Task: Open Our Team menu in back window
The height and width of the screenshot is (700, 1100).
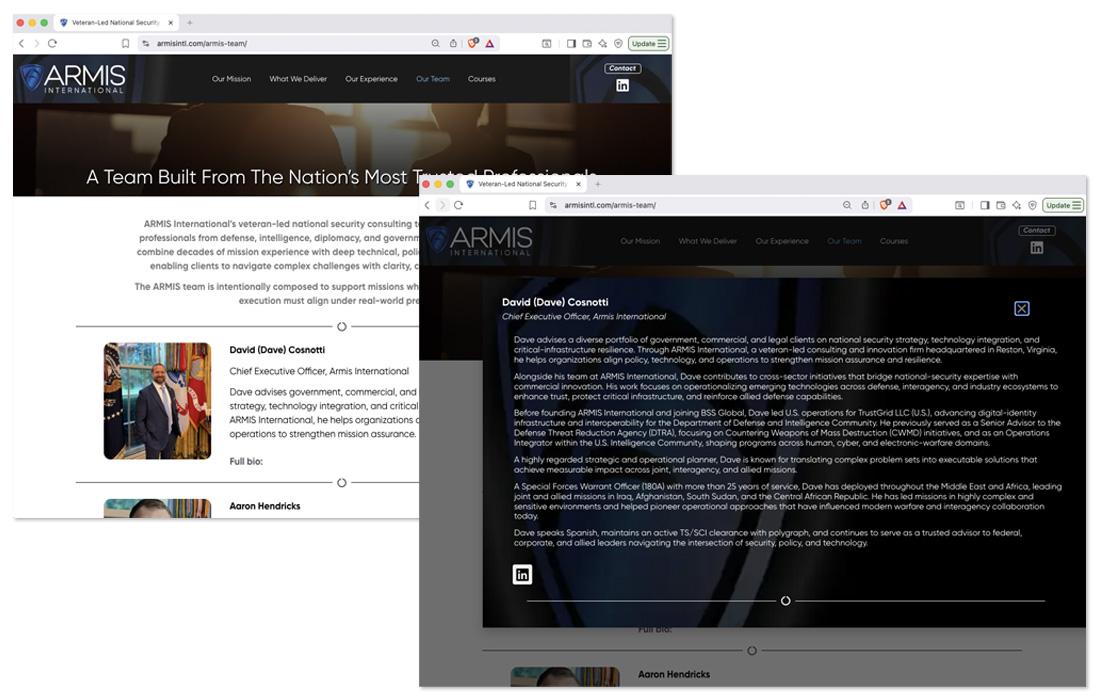Action: [433, 79]
